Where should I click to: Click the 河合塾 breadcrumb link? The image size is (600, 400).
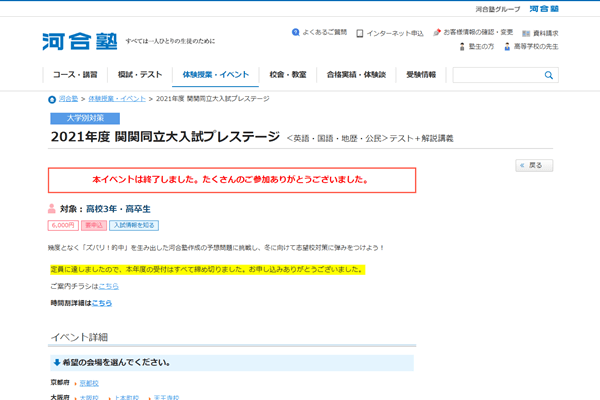point(68,99)
